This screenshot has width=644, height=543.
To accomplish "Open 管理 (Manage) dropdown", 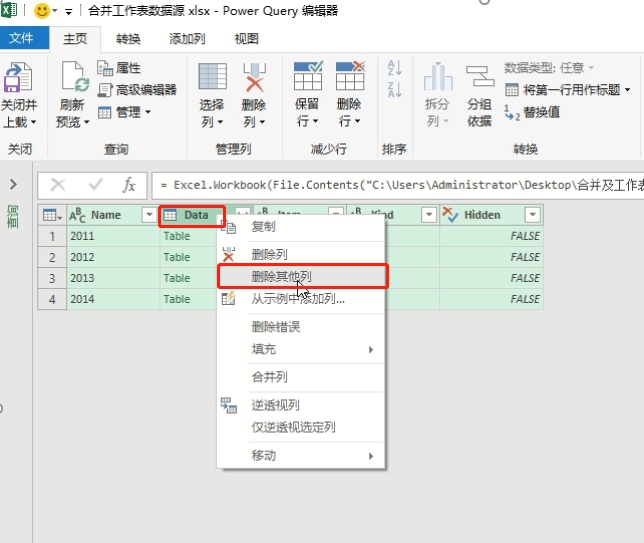I will [x=125, y=112].
